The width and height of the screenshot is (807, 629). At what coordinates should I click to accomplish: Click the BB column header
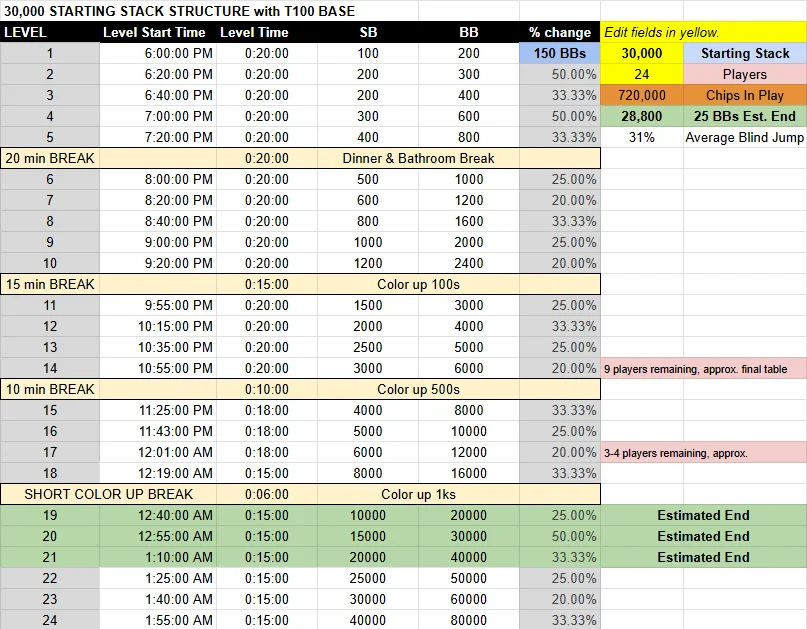click(469, 32)
